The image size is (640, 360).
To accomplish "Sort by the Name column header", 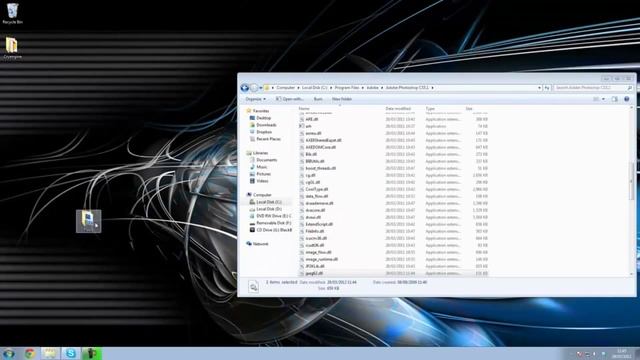I will coord(304,109).
